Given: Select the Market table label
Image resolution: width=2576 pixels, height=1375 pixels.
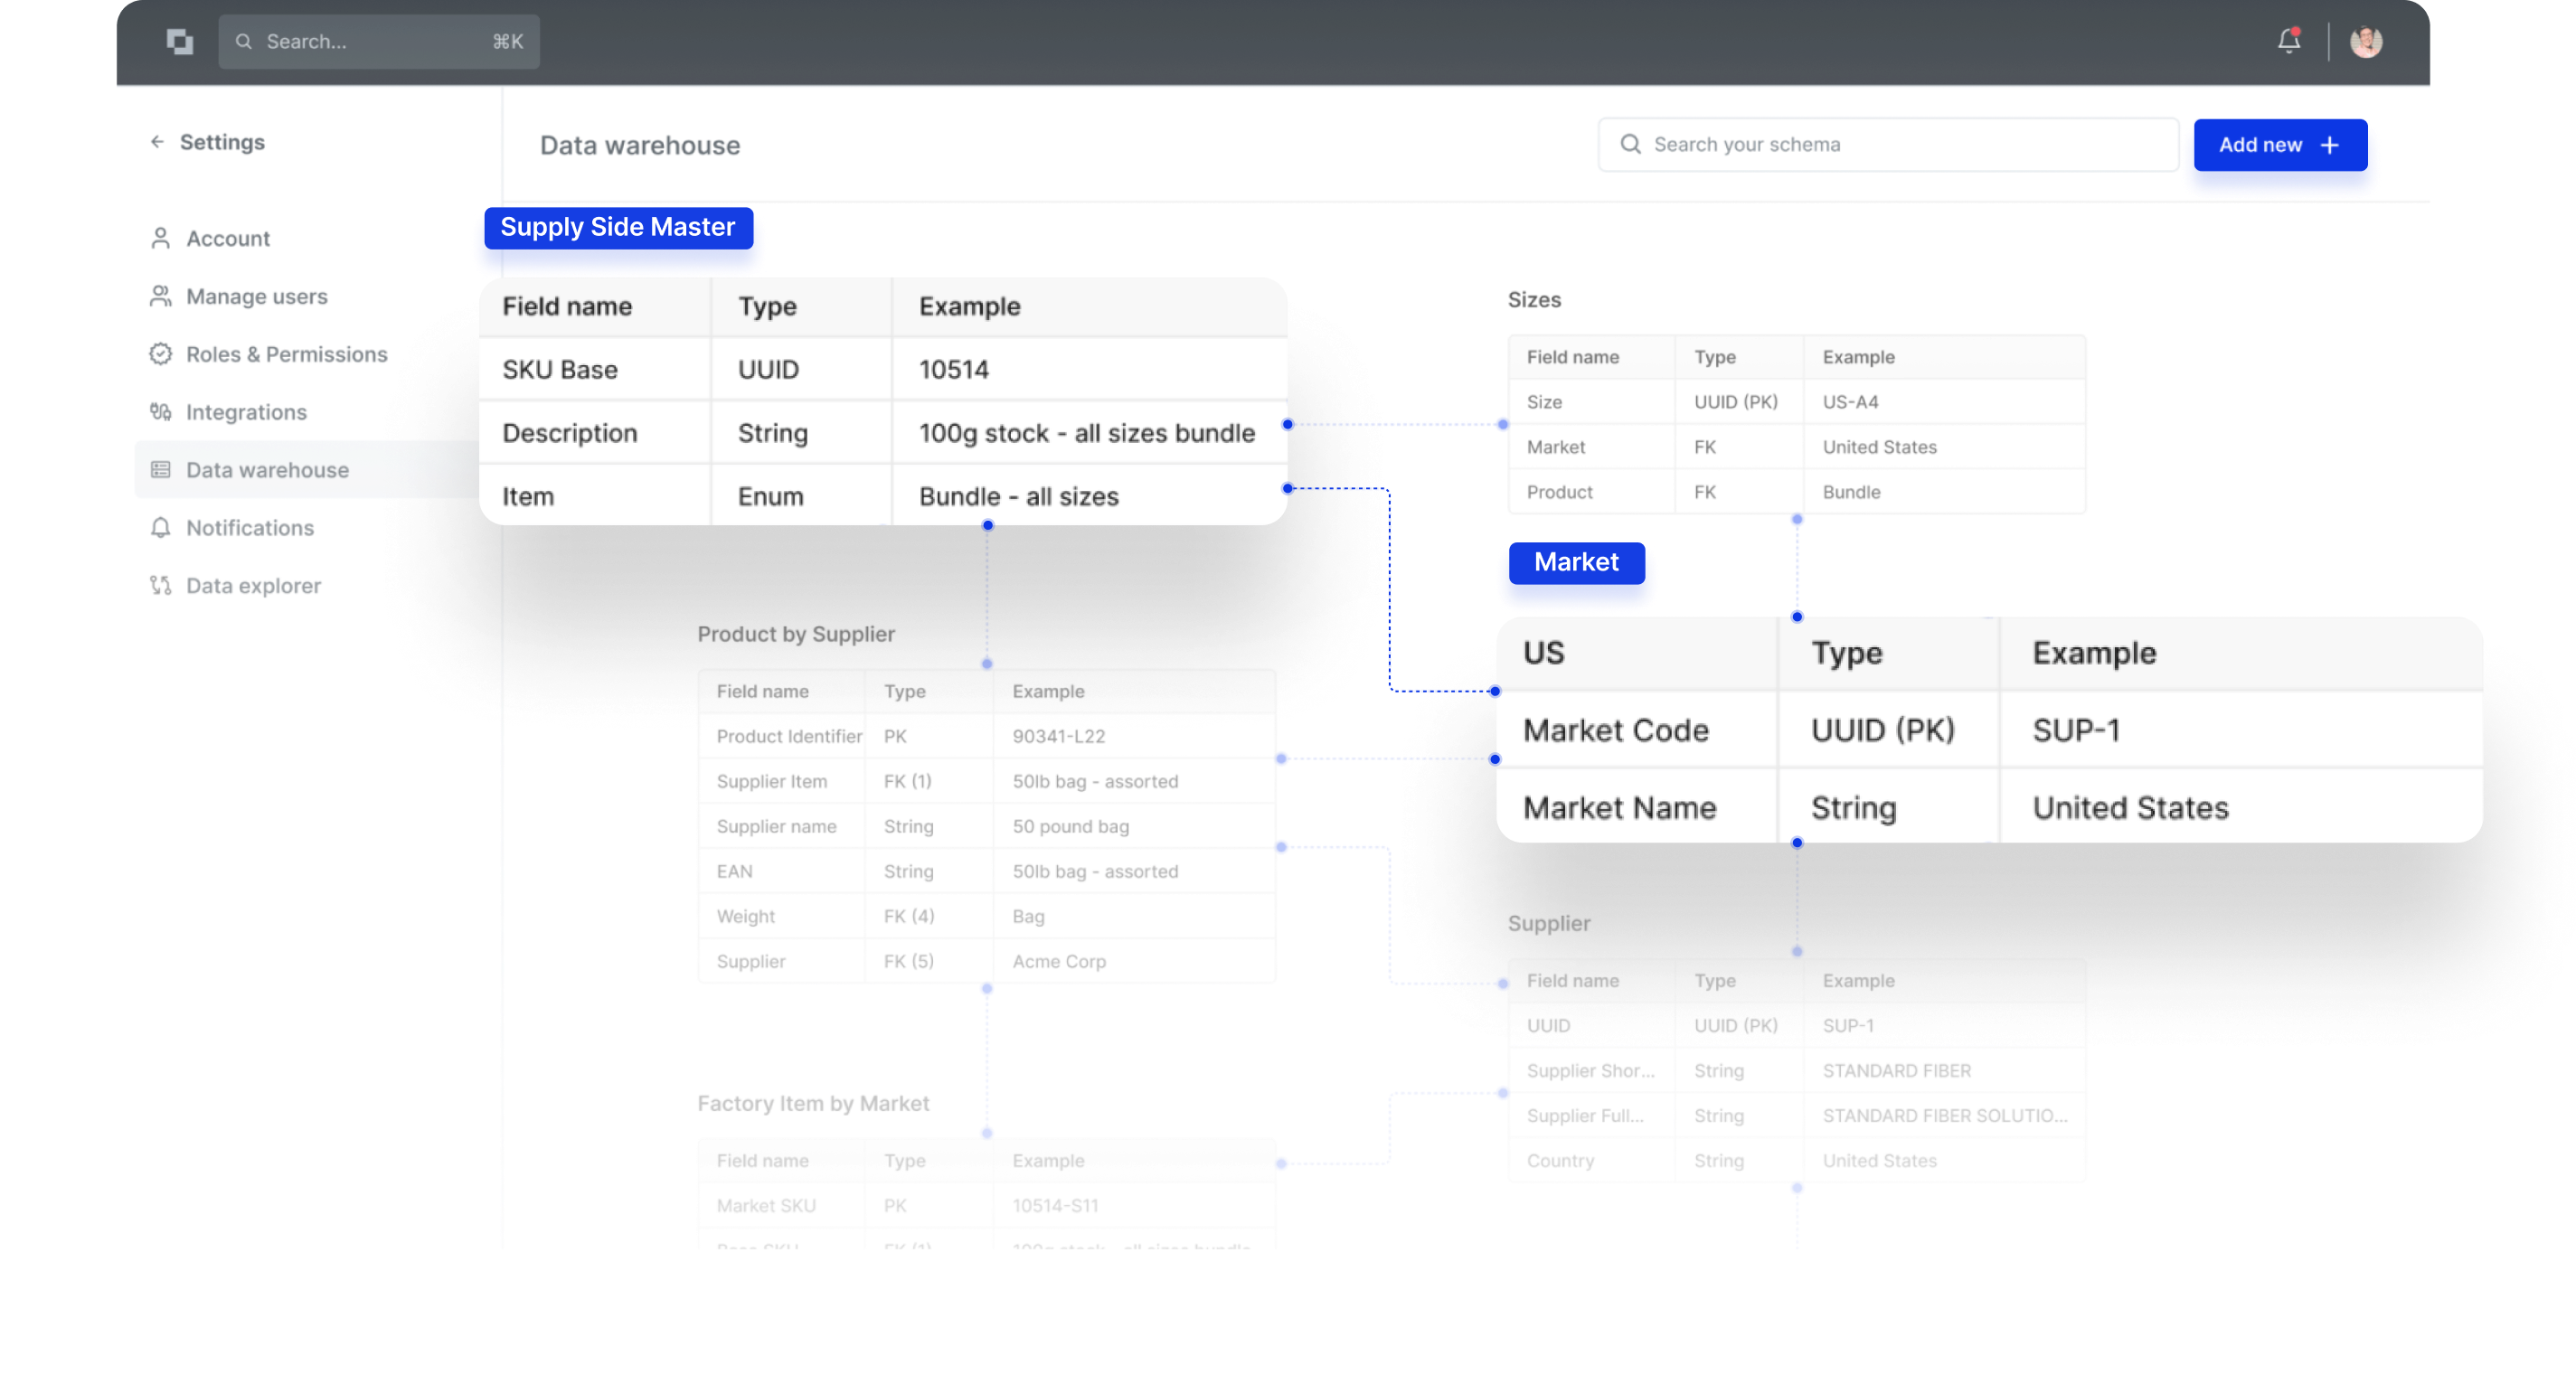Looking at the screenshot, I should tap(1576, 562).
